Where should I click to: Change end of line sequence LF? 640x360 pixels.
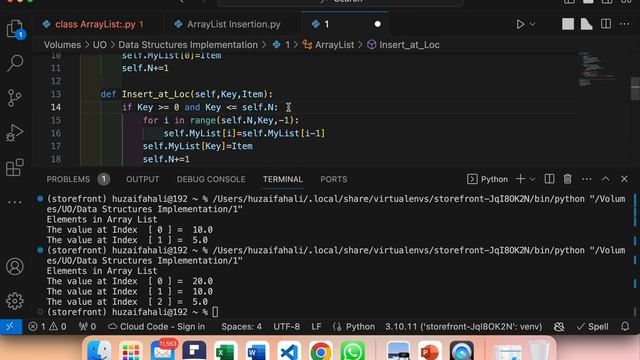pyautogui.click(x=316, y=327)
